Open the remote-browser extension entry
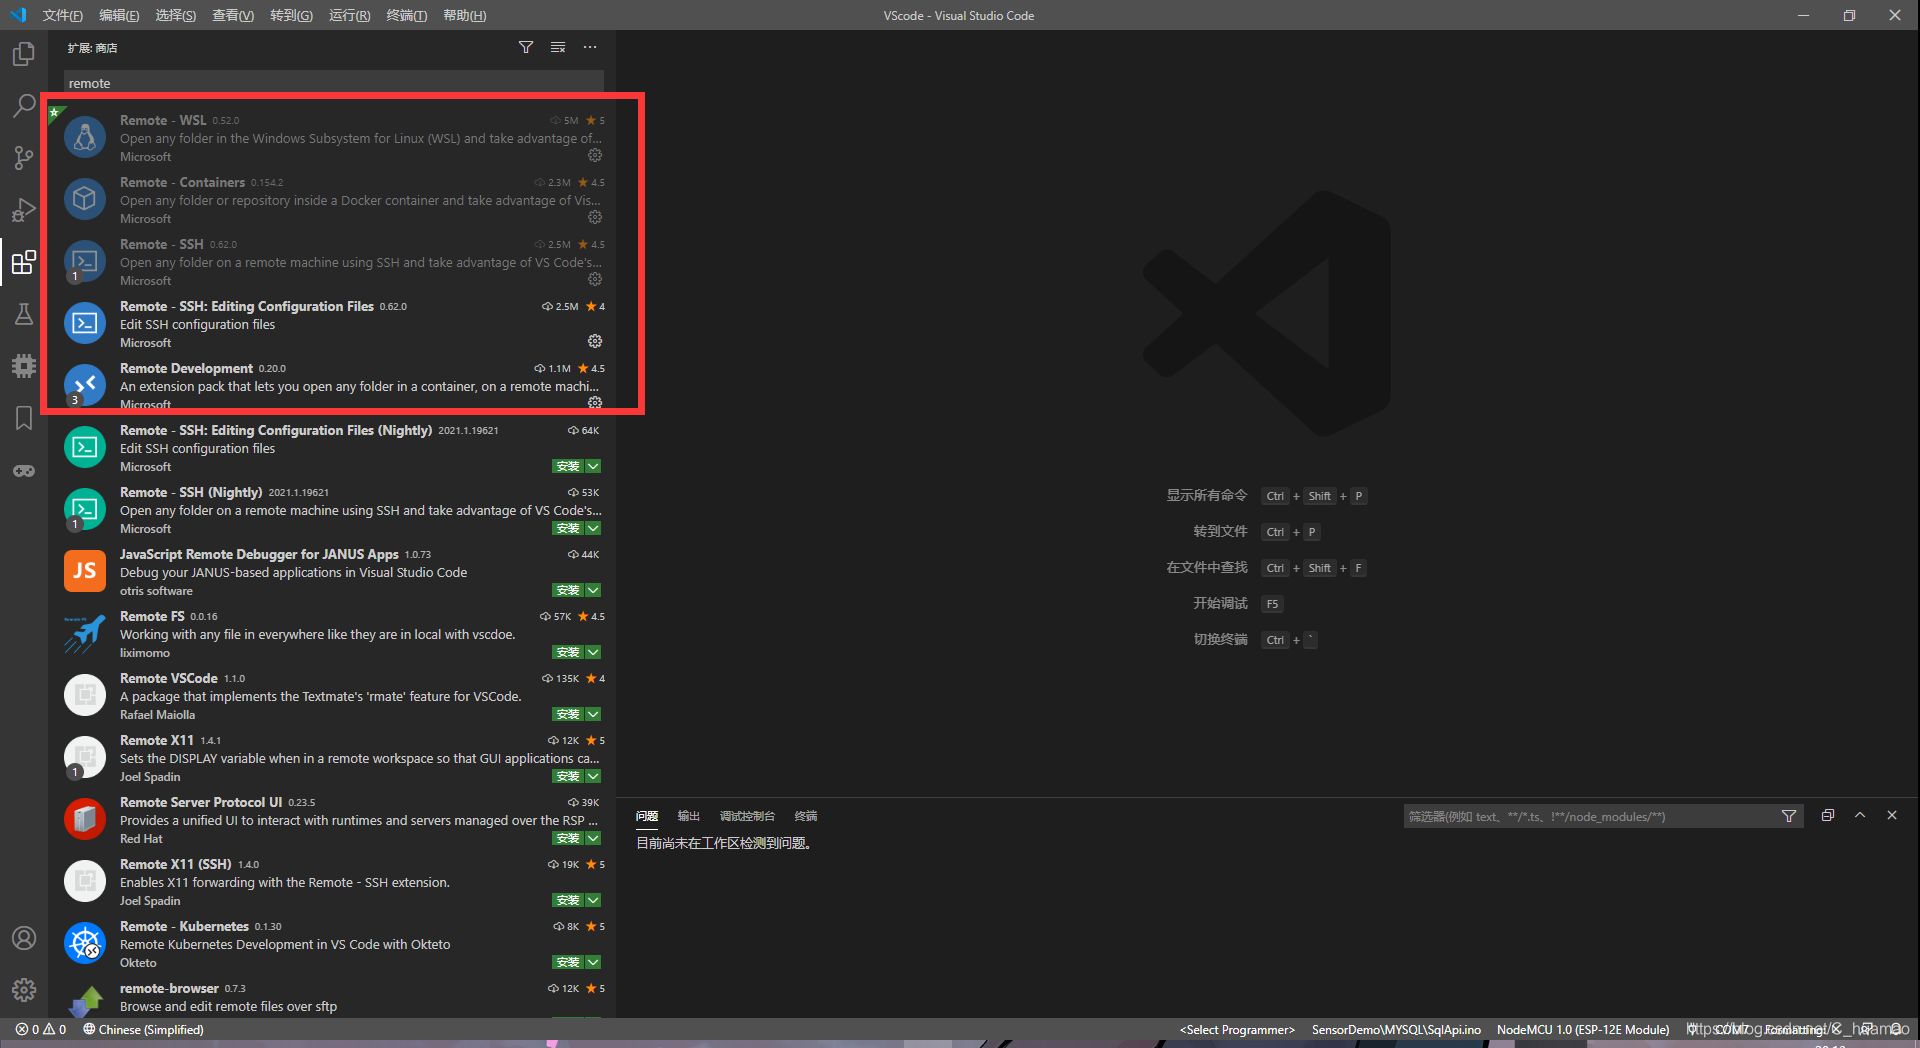This screenshot has width=1920, height=1048. click(334, 998)
